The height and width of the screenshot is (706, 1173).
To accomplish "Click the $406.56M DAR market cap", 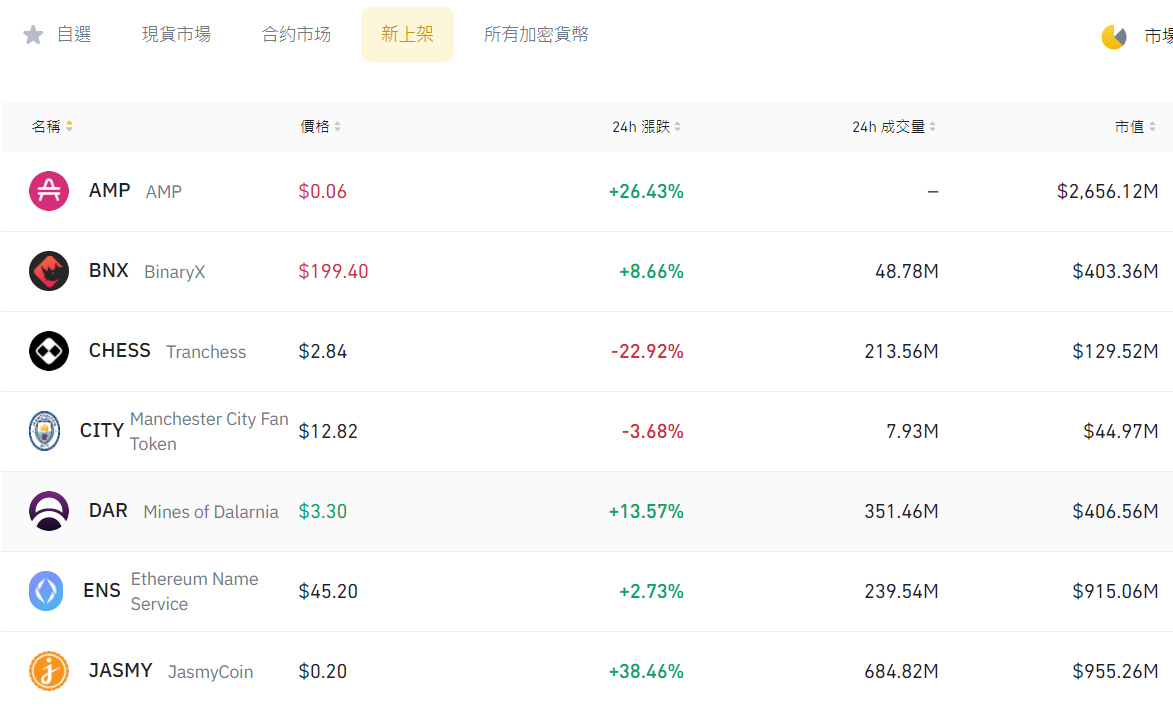I will (x=1115, y=512).
